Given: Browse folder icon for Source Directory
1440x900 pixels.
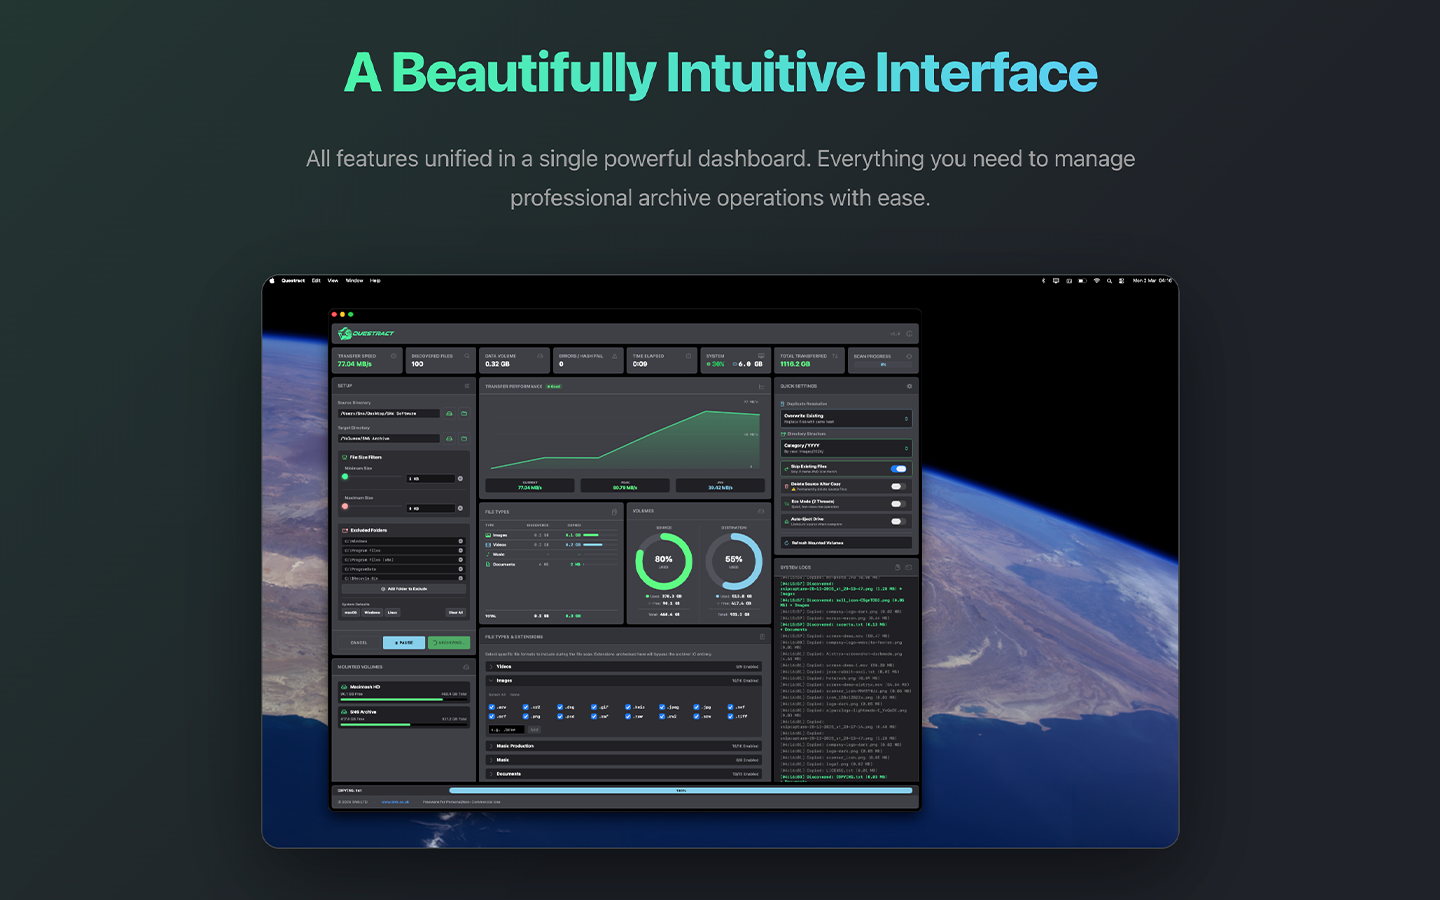Looking at the screenshot, I should pos(464,413).
